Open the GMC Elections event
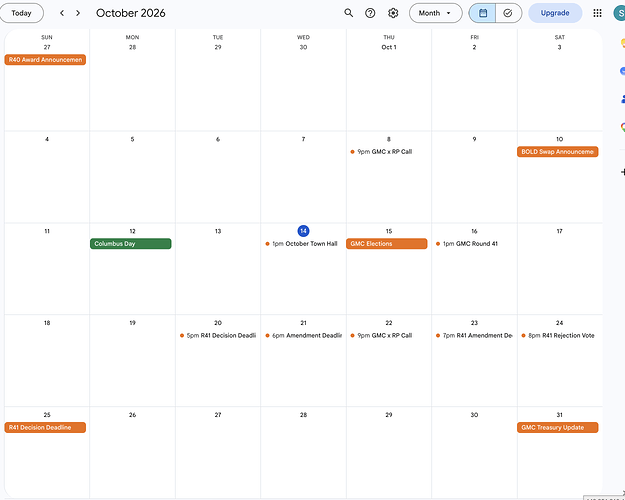The image size is (625, 500). (387, 244)
